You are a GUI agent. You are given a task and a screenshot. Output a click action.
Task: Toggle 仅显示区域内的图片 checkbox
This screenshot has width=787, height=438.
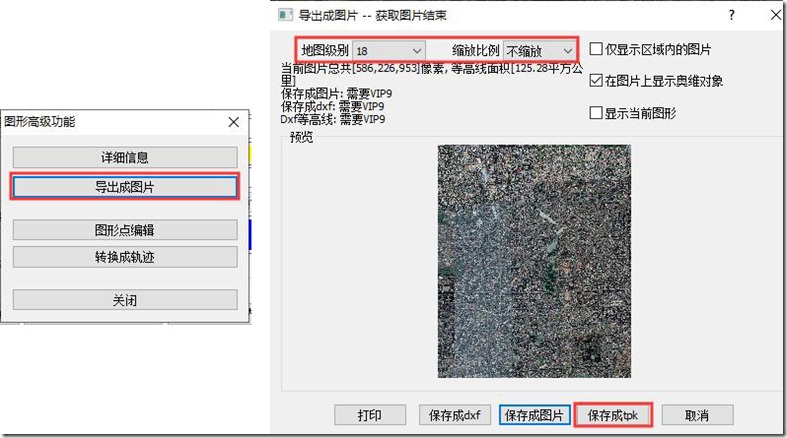click(597, 49)
